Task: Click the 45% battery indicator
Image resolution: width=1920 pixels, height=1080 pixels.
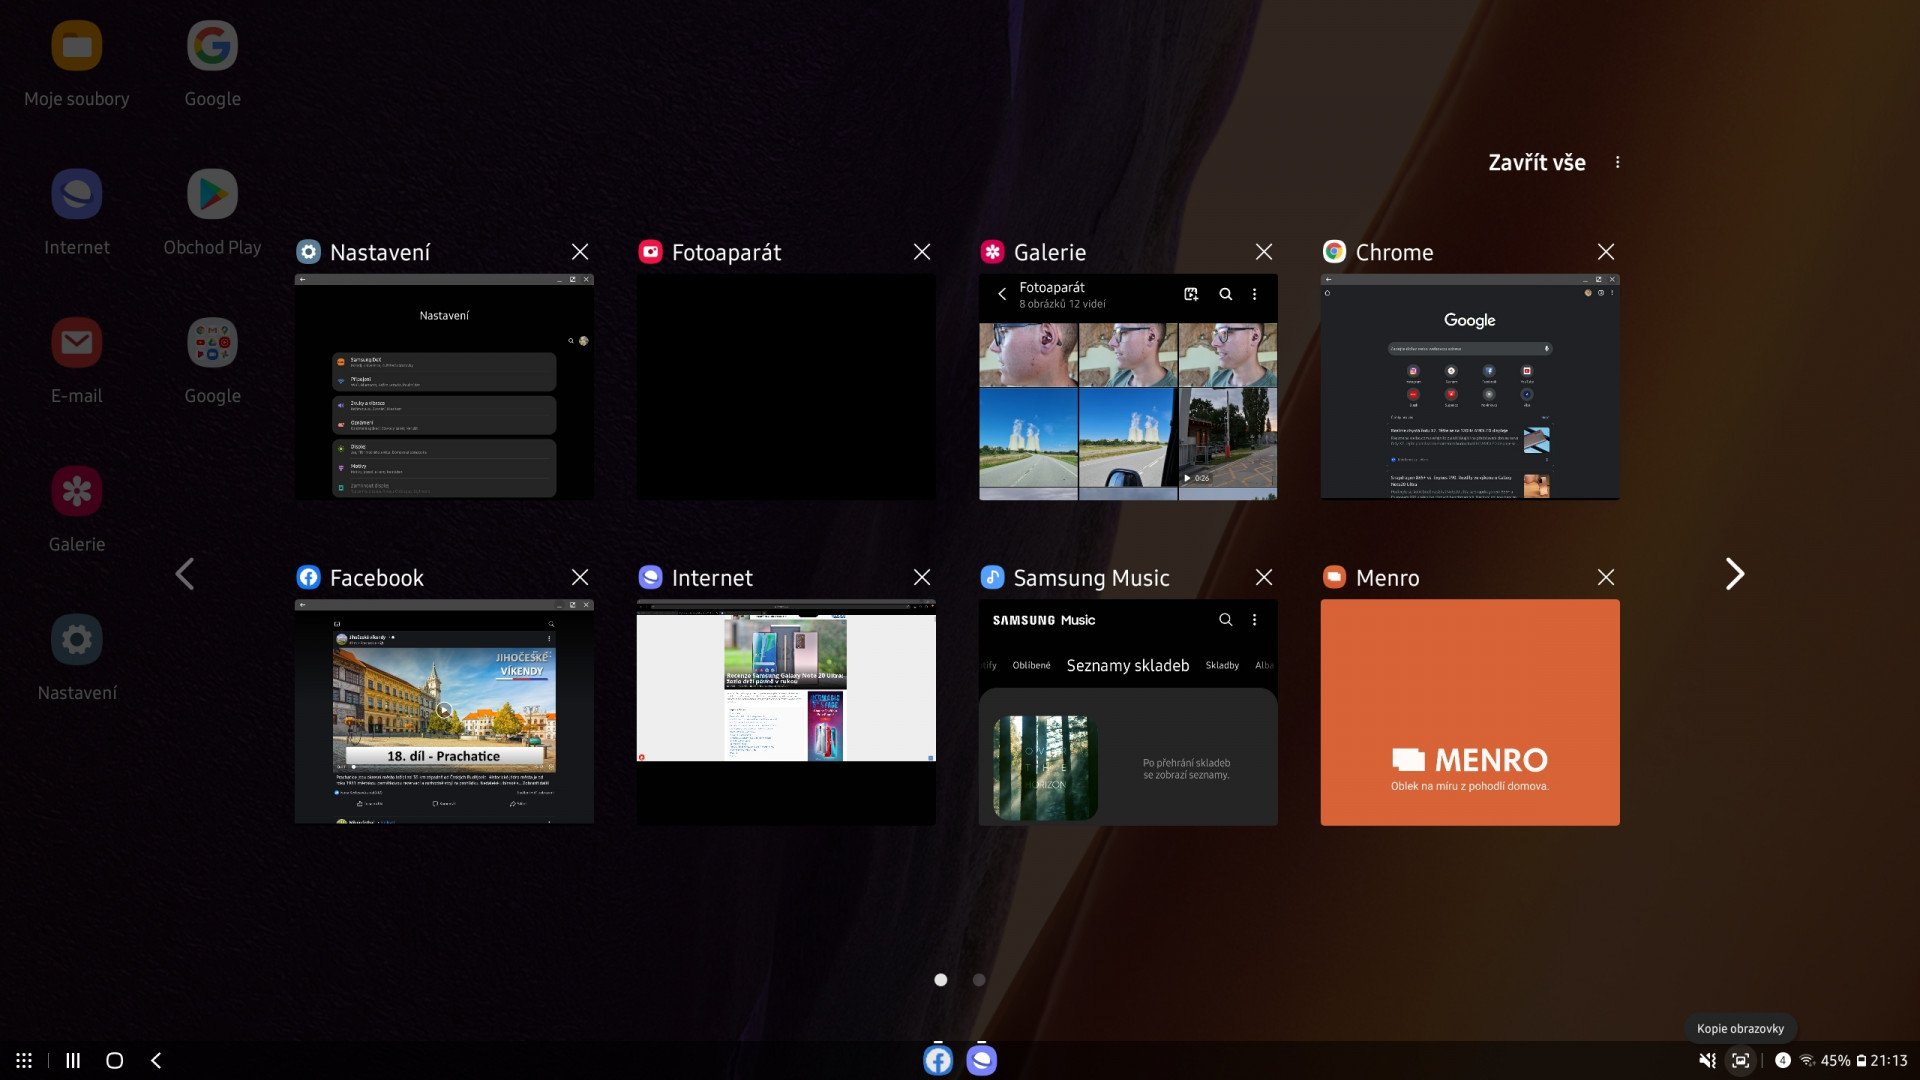Action: [1843, 1061]
